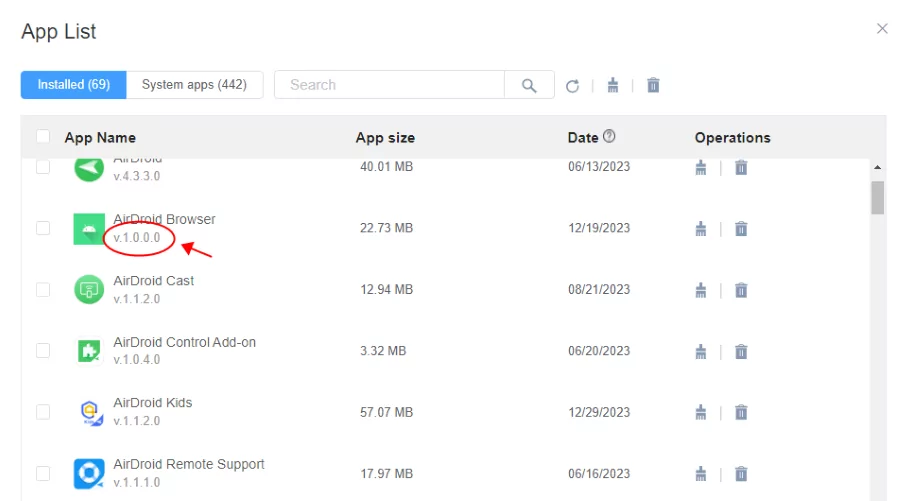
Task: Select the AirDroid Browser checkbox
Action: (43, 228)
